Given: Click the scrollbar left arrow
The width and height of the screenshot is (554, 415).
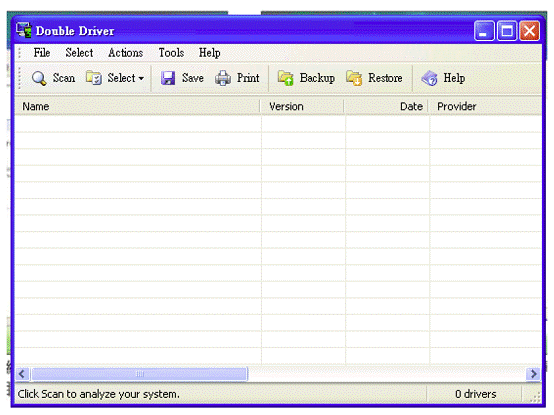Looking at the screenshot, I should 22,374.
